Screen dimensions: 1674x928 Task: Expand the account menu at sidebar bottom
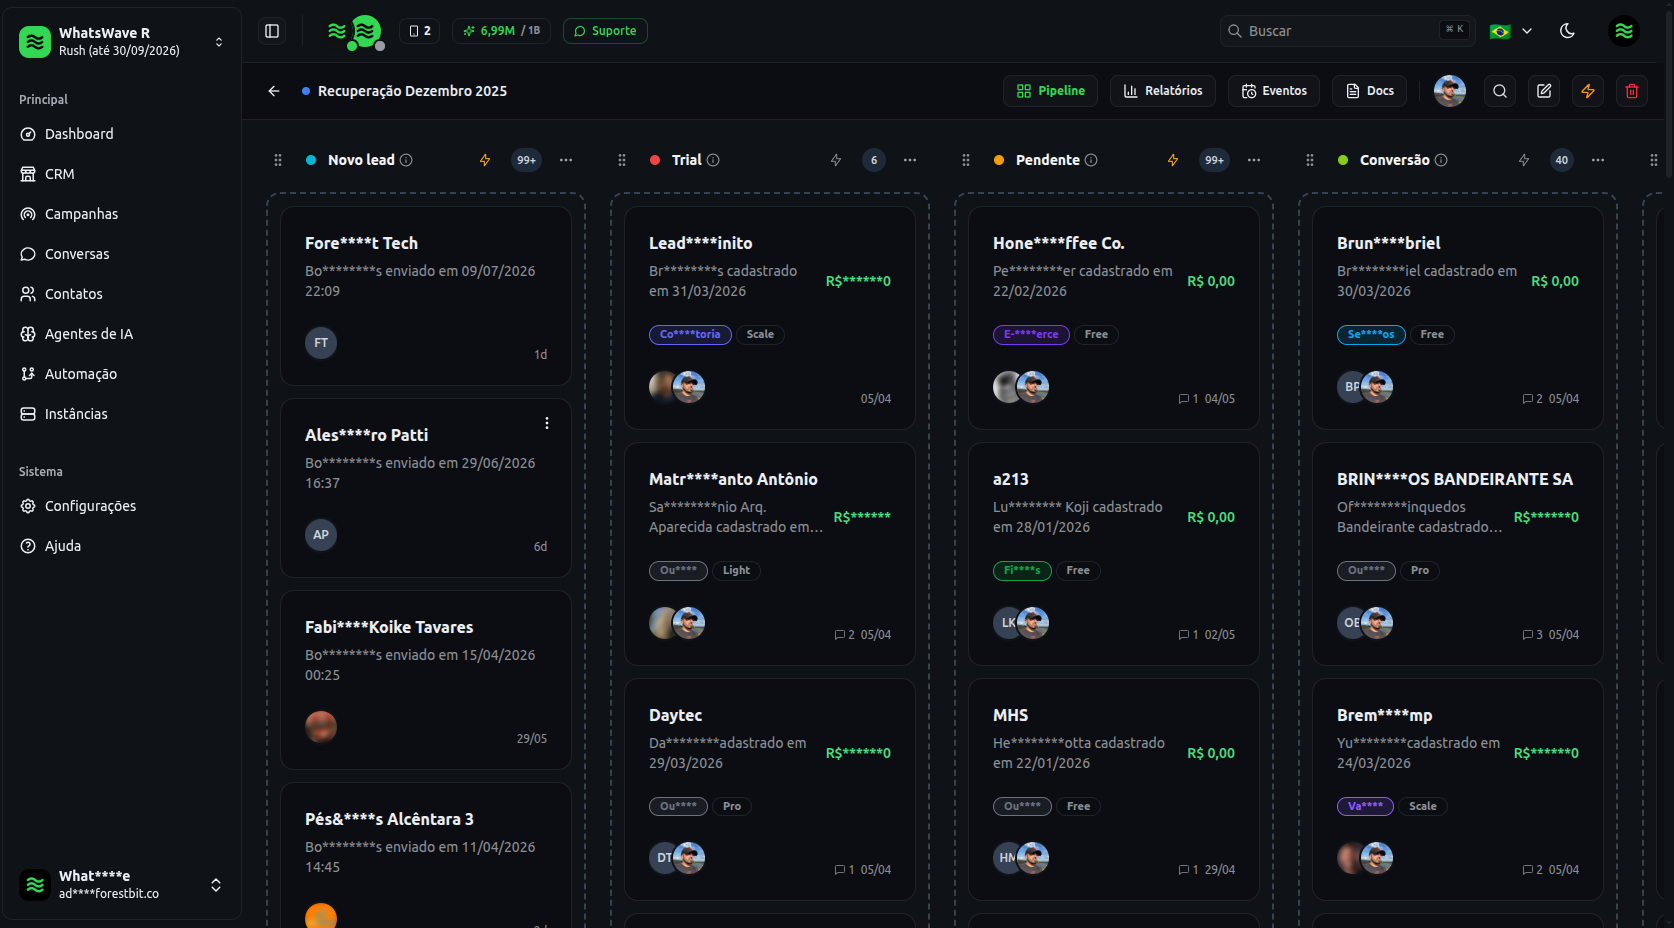pyautogui.click(x=120, y=884)
